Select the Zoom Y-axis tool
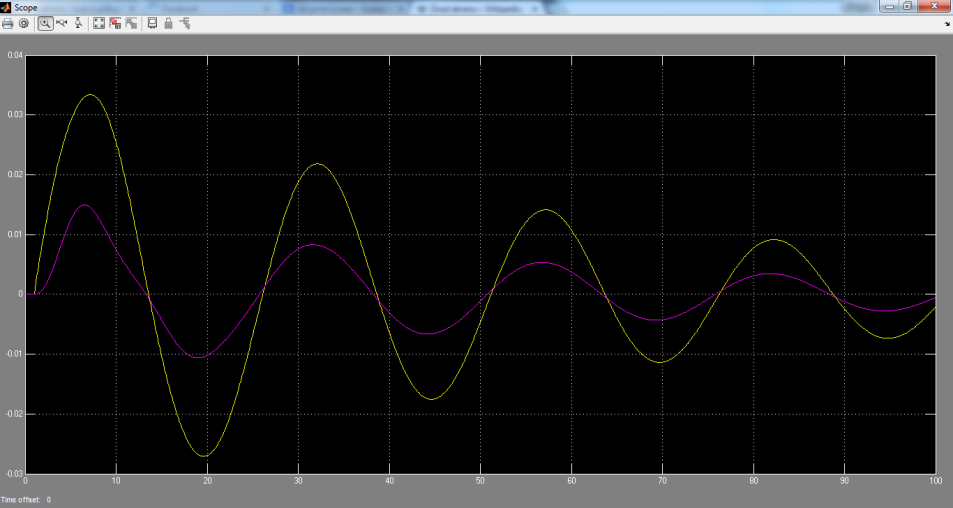 pos(78,23)
